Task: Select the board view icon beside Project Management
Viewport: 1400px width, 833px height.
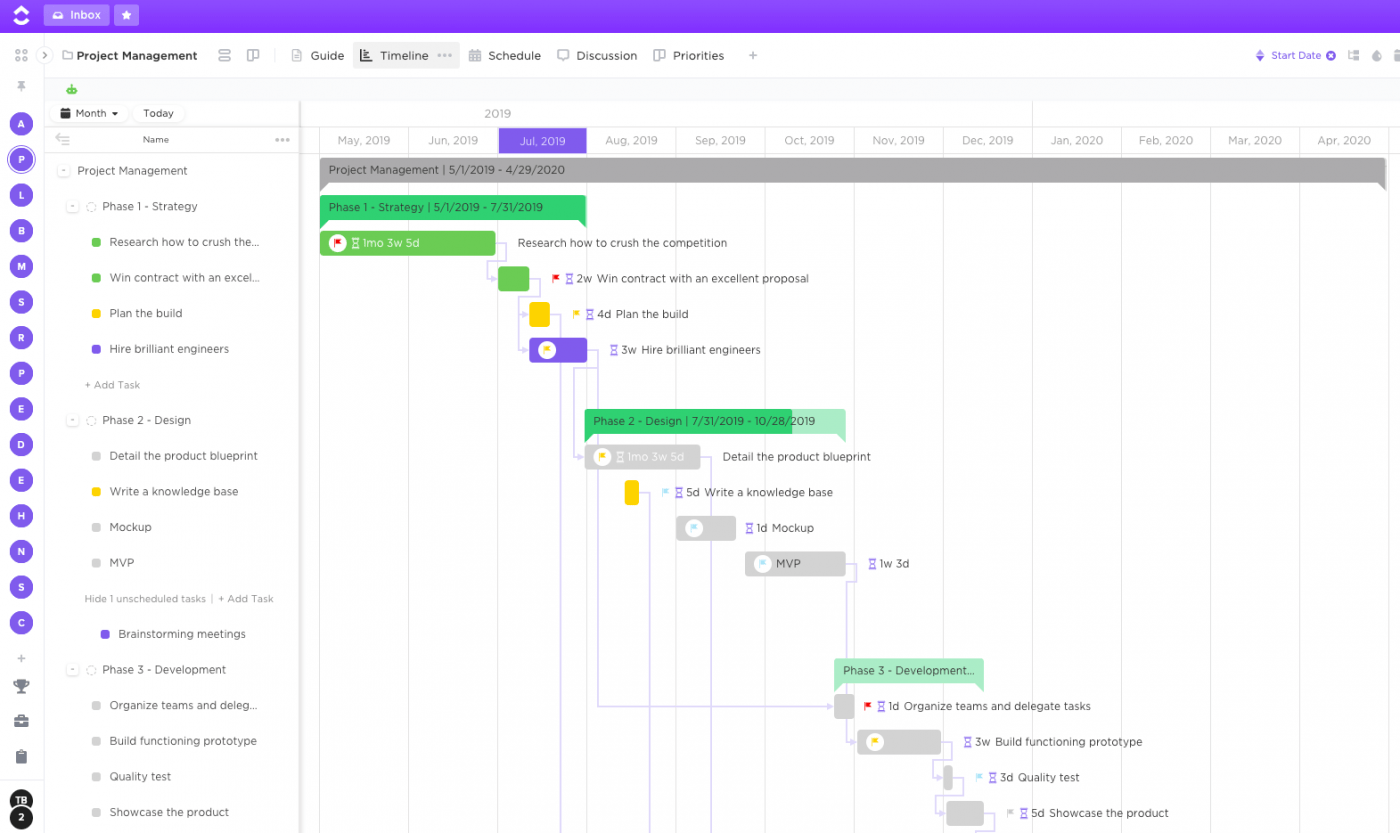Action: [x=252, y=55]
